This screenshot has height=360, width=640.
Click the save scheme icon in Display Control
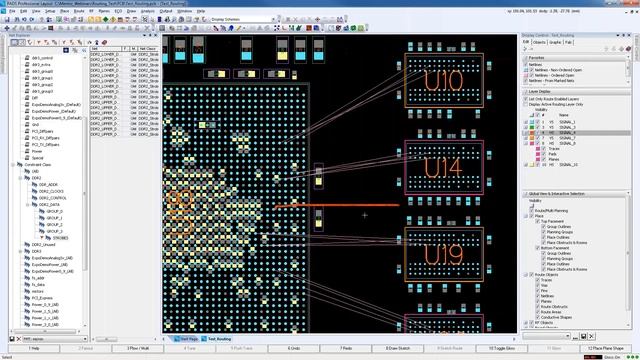click(x=584, y=336)
